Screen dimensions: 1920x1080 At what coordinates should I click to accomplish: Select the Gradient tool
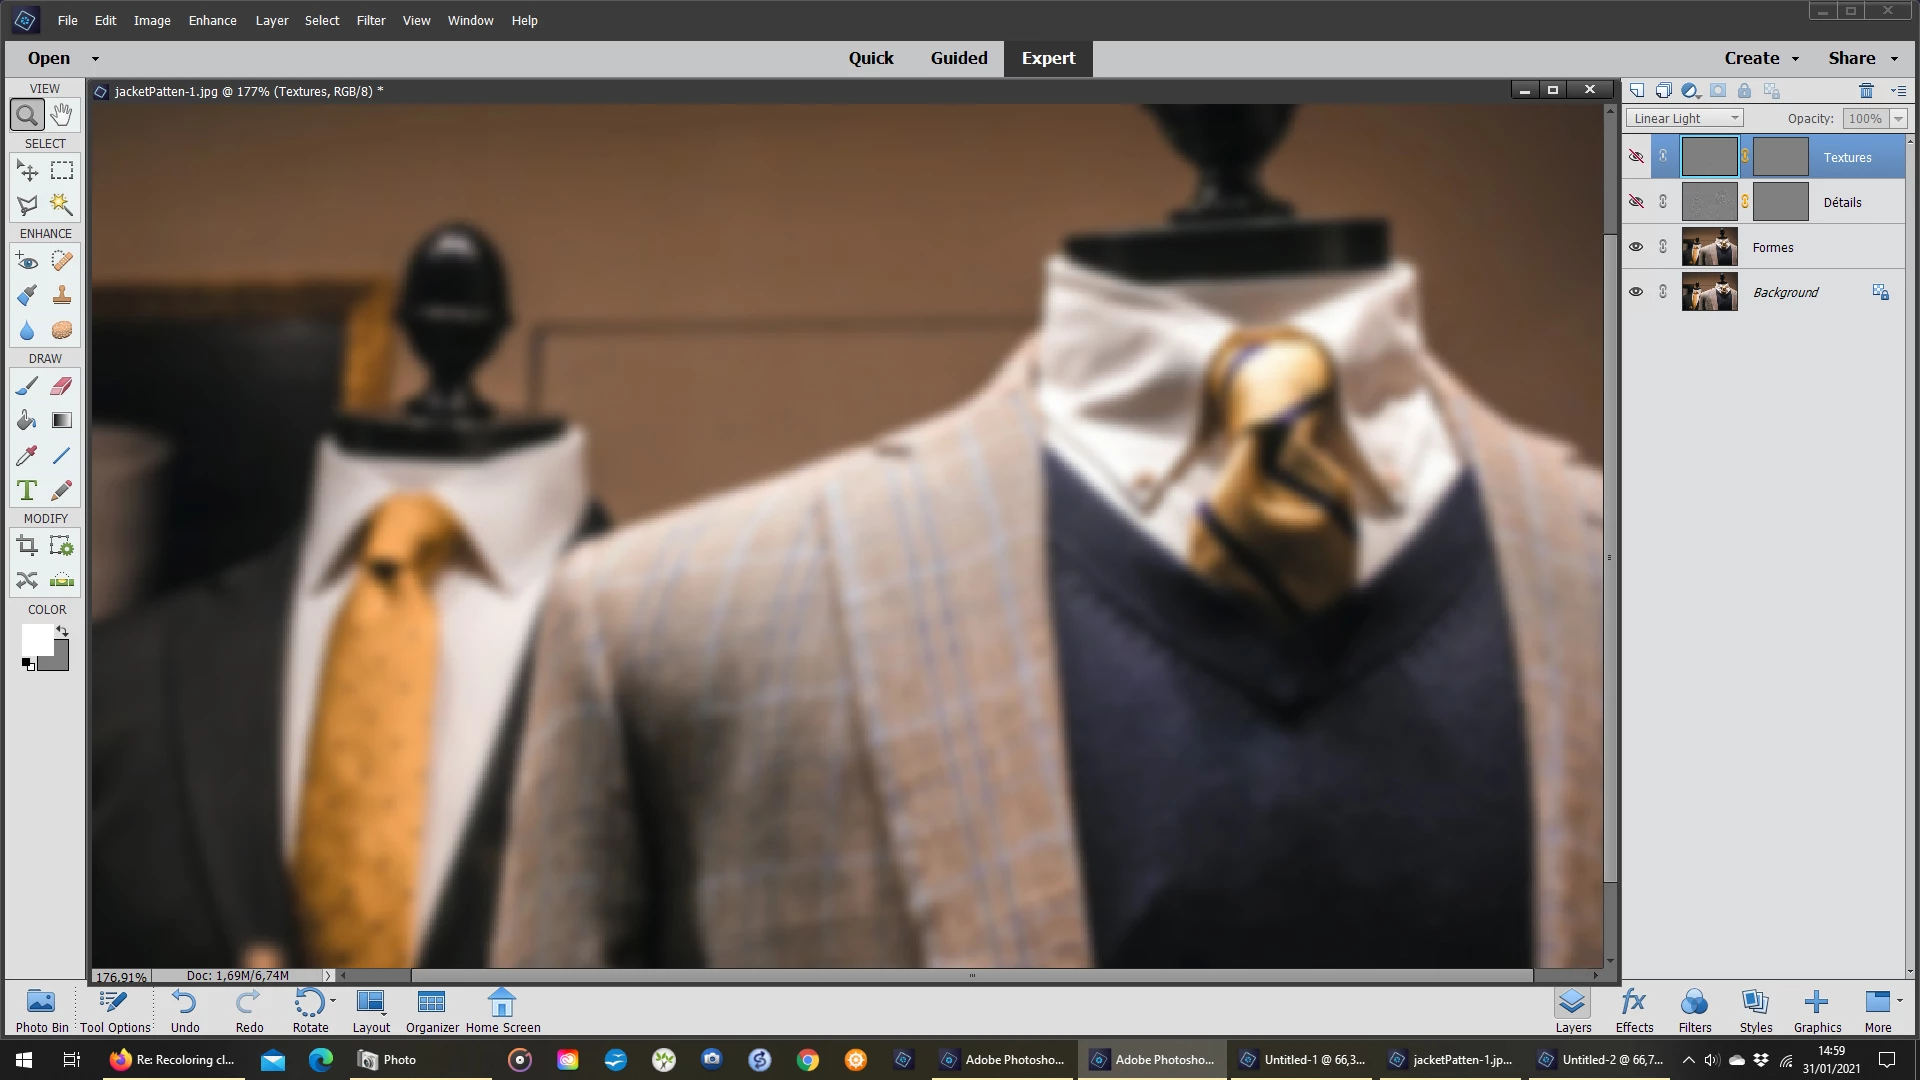coord(61,421)
